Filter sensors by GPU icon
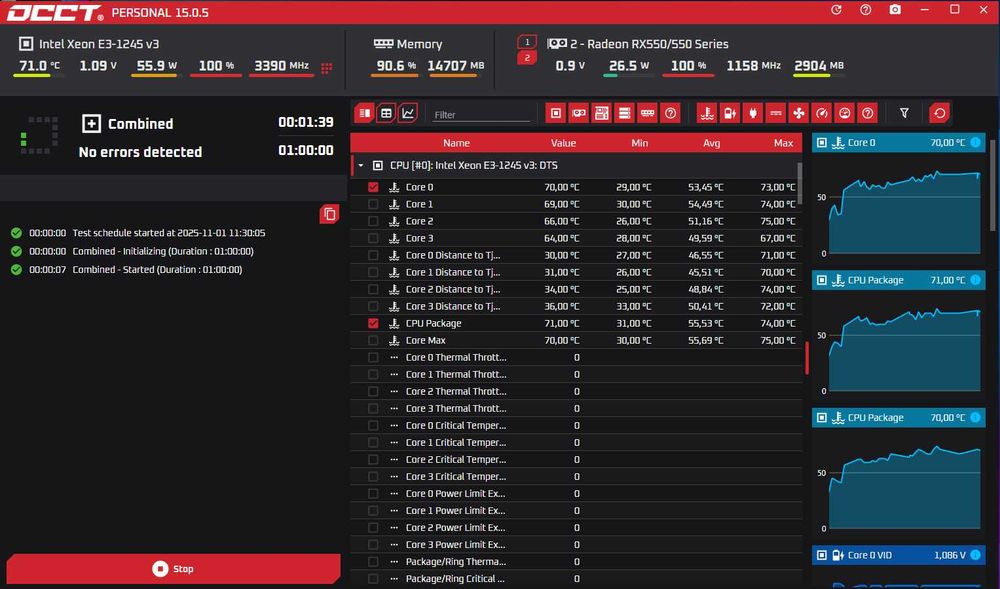 click(x=578, y=113)
